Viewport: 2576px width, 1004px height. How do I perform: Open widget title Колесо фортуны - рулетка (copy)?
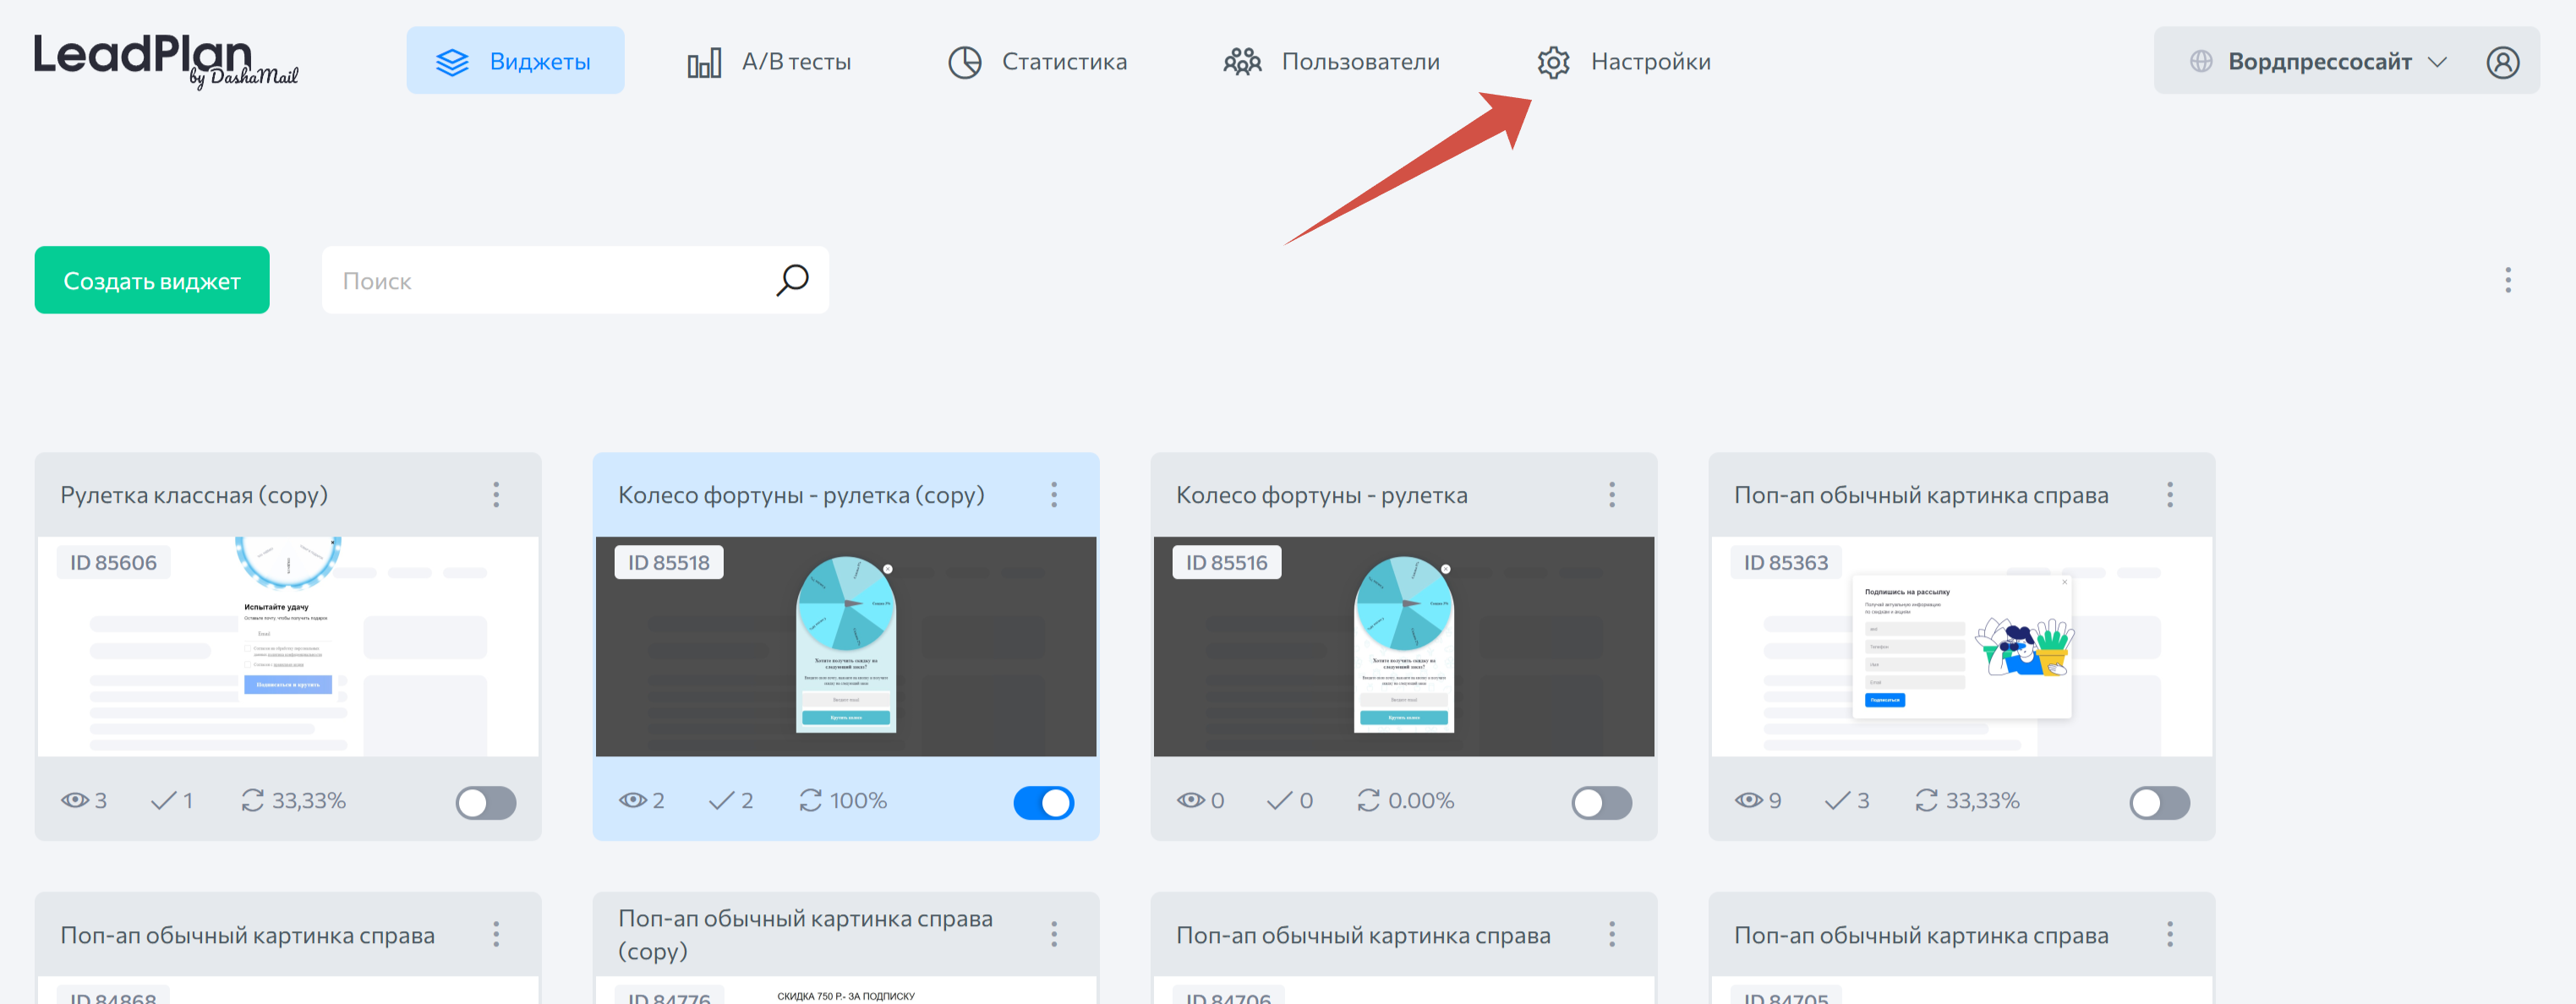pos(801,495)
